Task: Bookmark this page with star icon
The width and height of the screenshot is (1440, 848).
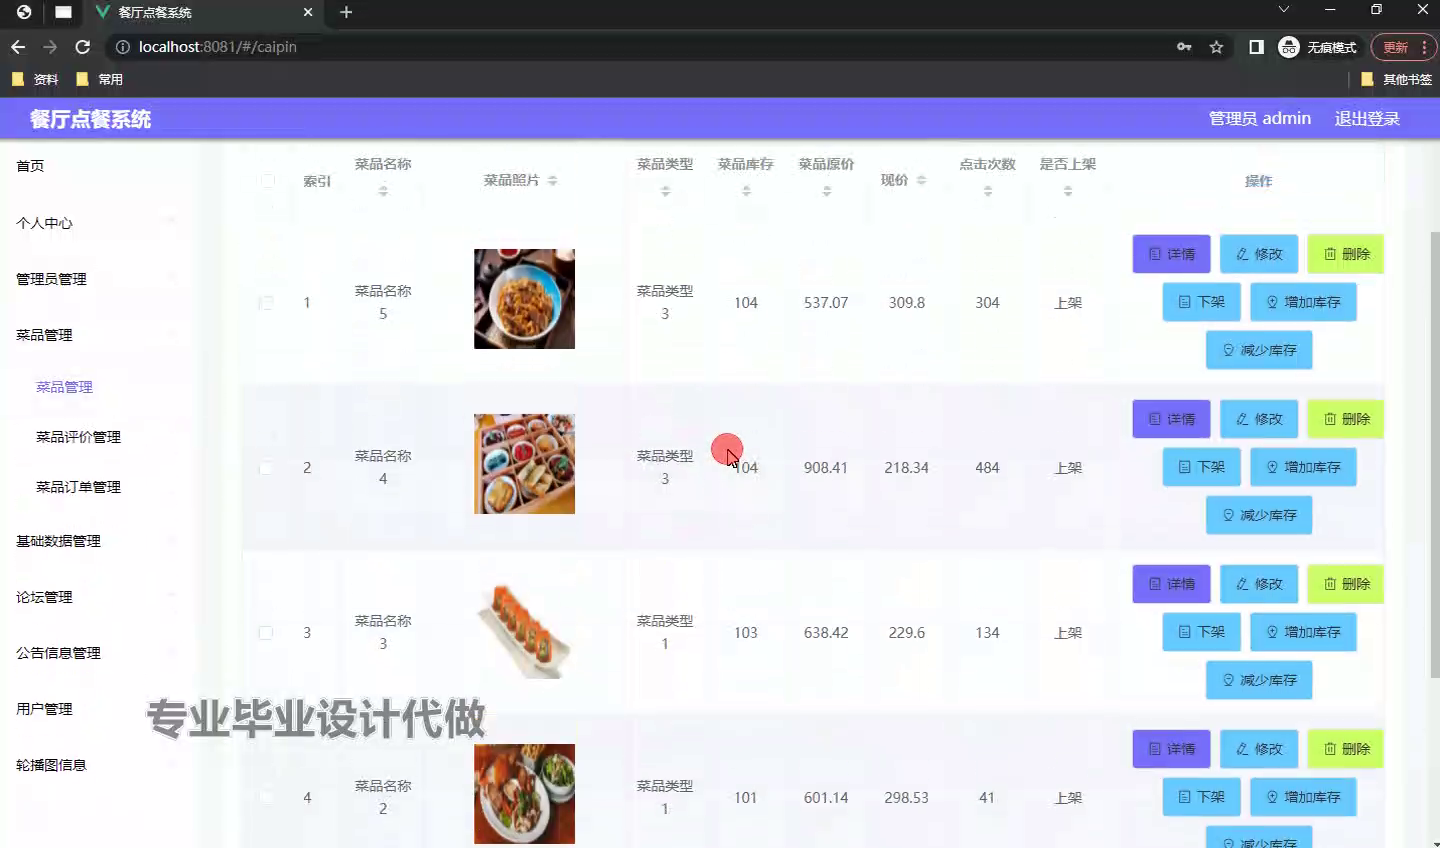Action: [1216, 47]
